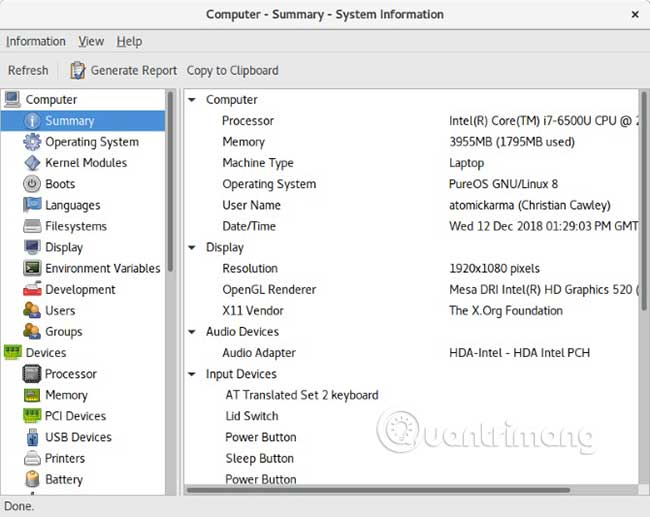Click the USB Devices plug icon
Image resolution: width=650 pixels, height=517 pixels.
(32, 437)
